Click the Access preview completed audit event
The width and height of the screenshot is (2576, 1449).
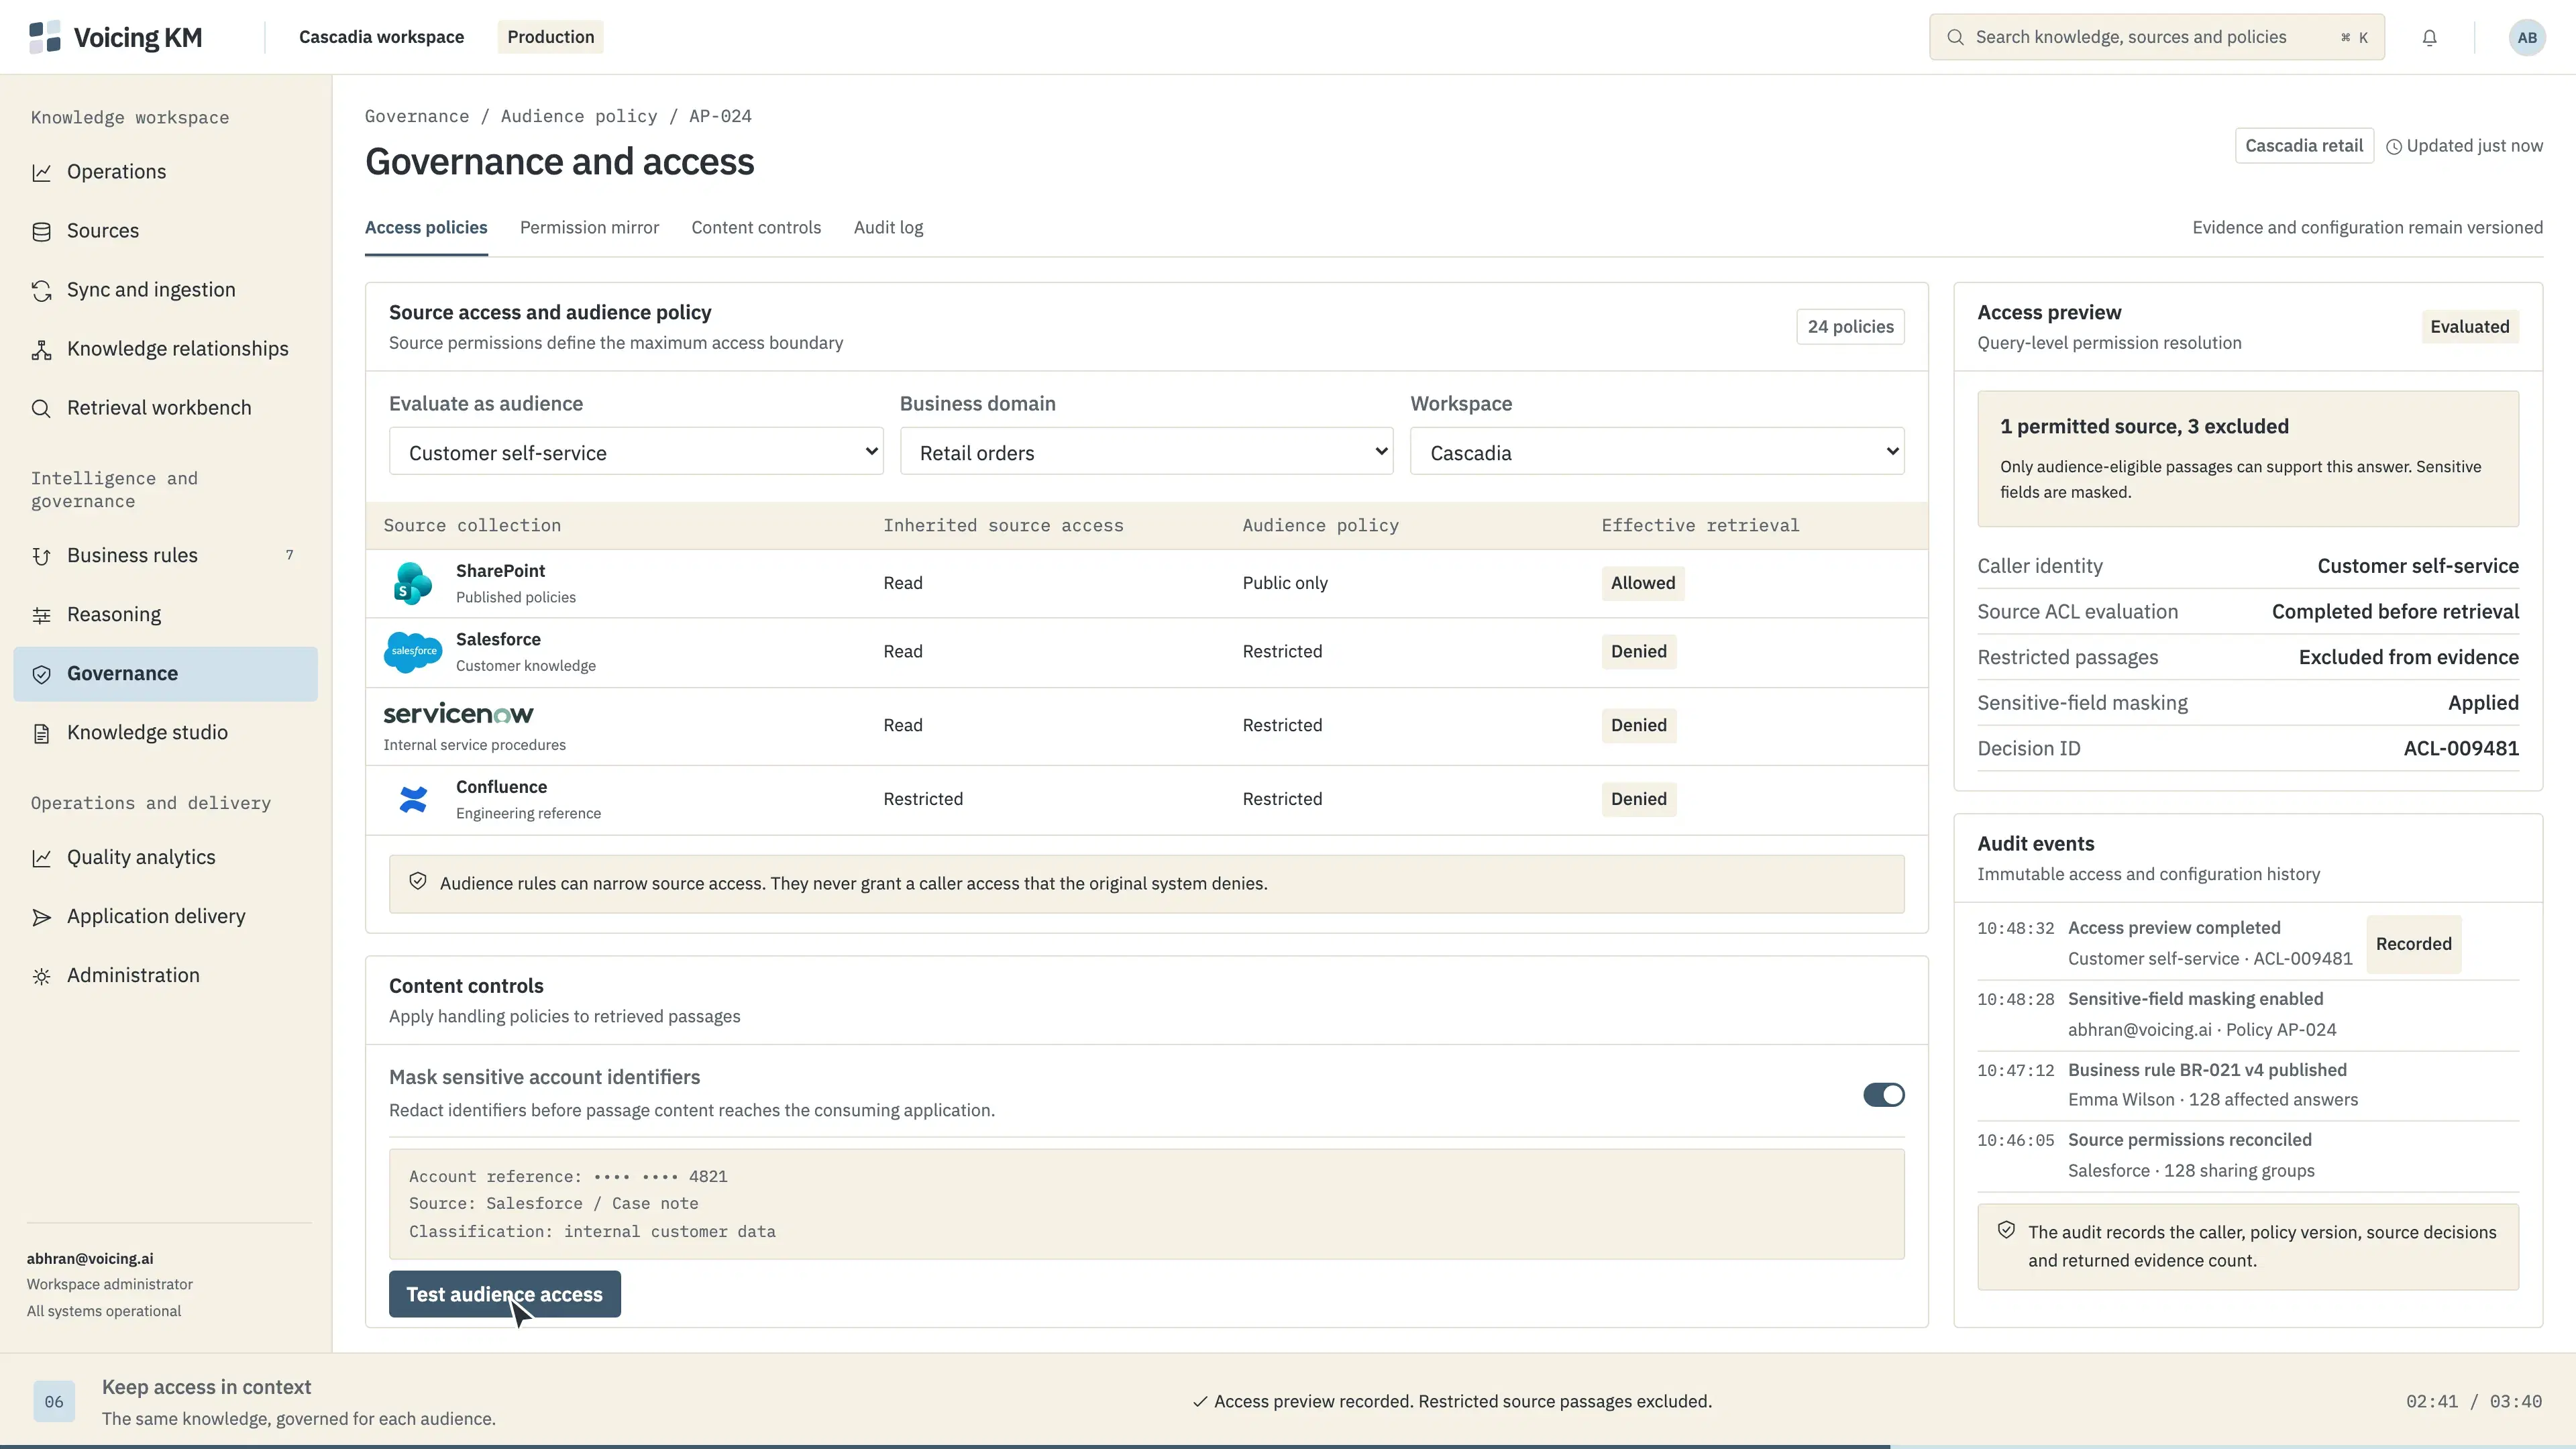tap(2248, 943)
